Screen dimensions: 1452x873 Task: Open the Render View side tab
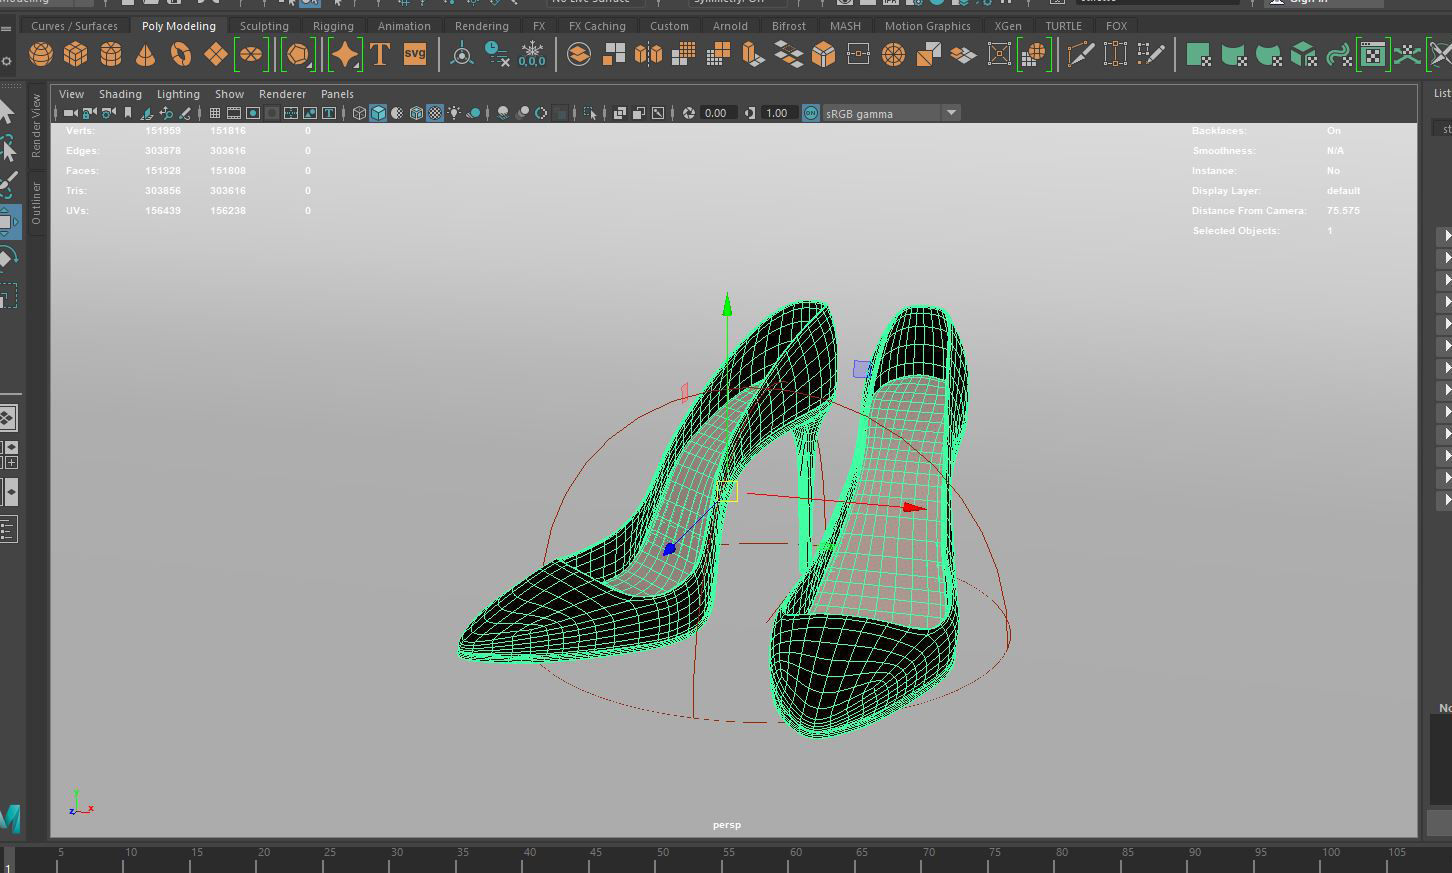[x=36, y=125]
